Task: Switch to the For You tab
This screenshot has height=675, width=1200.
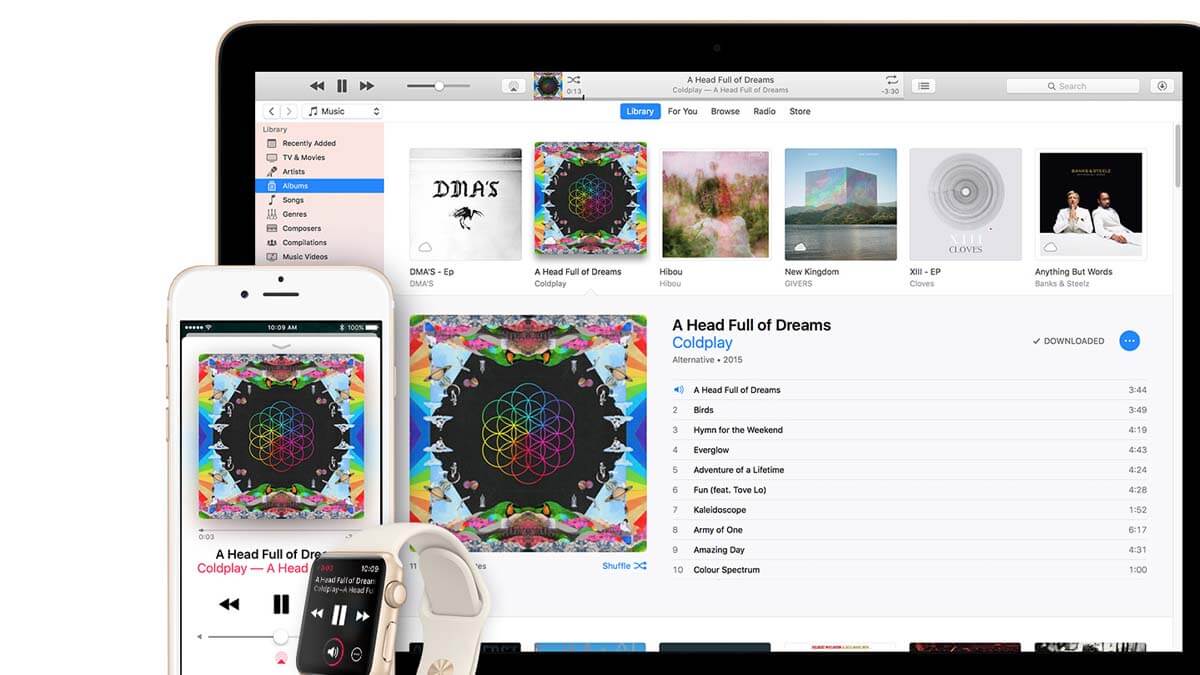Action: click(683, 111)
